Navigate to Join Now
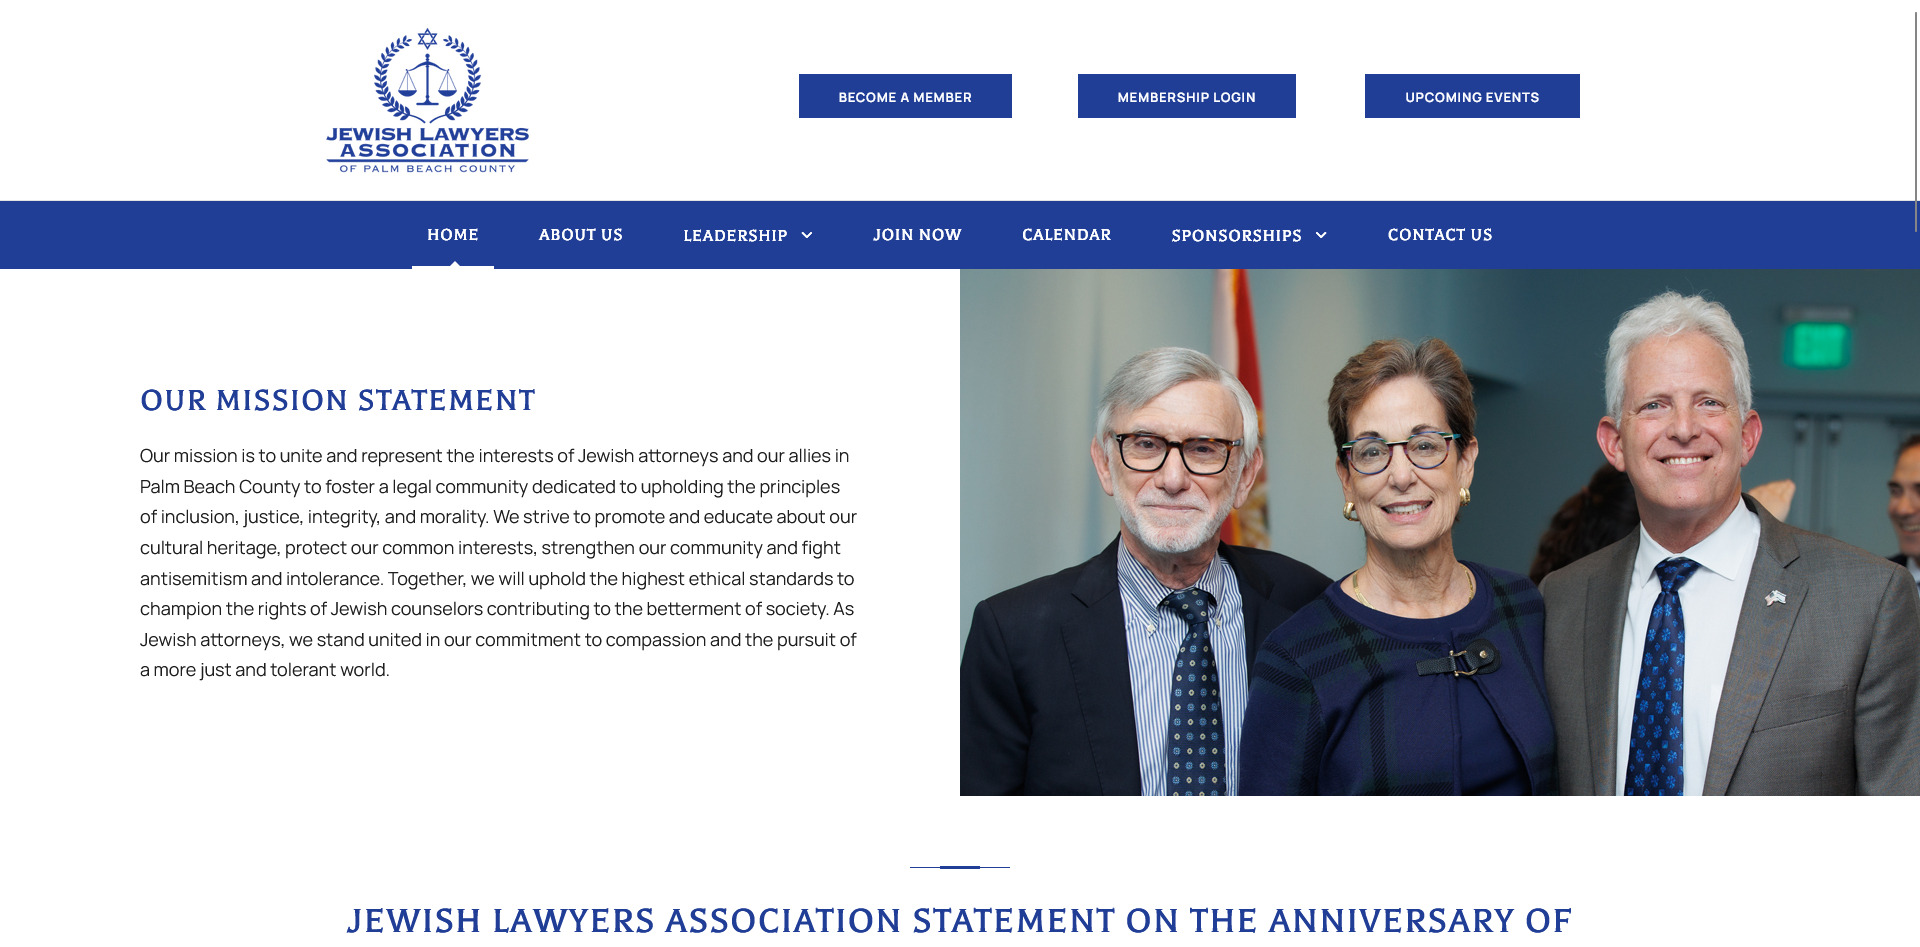Screen dimensions: 1920x947 click(x=916, y=235)
